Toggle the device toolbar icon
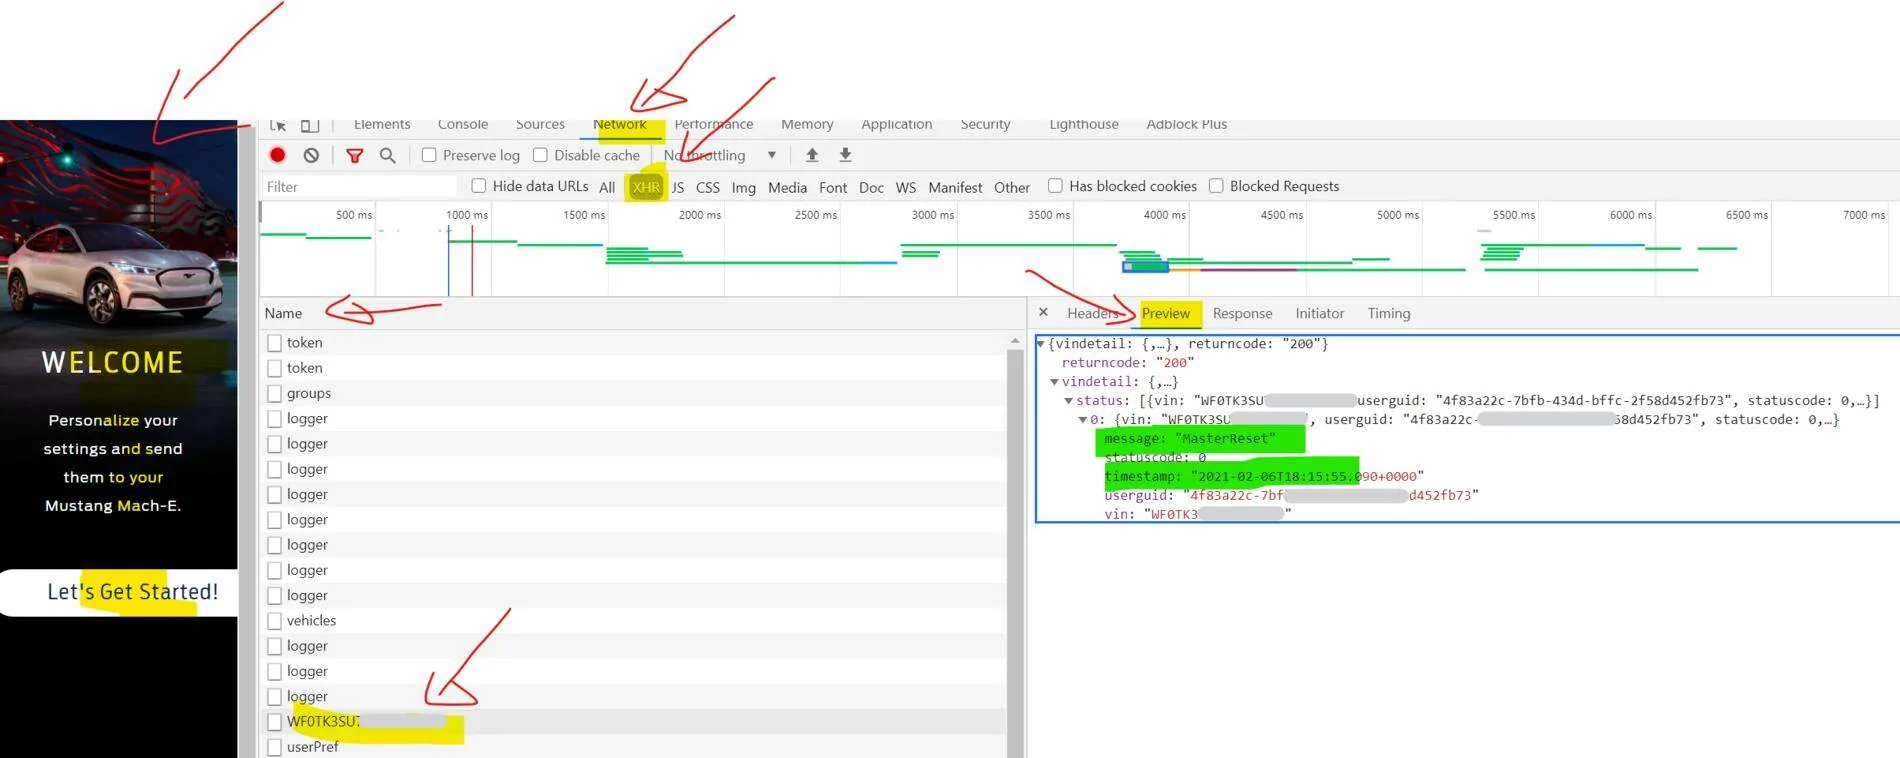Viewport: 1900px width, 758px height. [310, 125]
